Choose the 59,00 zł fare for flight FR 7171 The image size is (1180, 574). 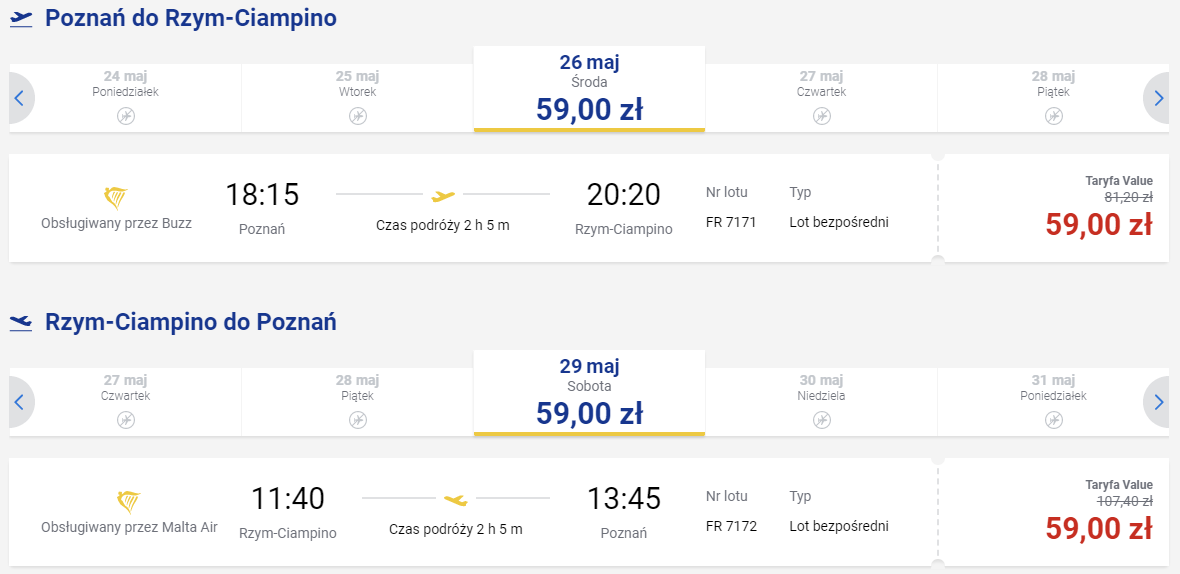(x=1099, y=225)
